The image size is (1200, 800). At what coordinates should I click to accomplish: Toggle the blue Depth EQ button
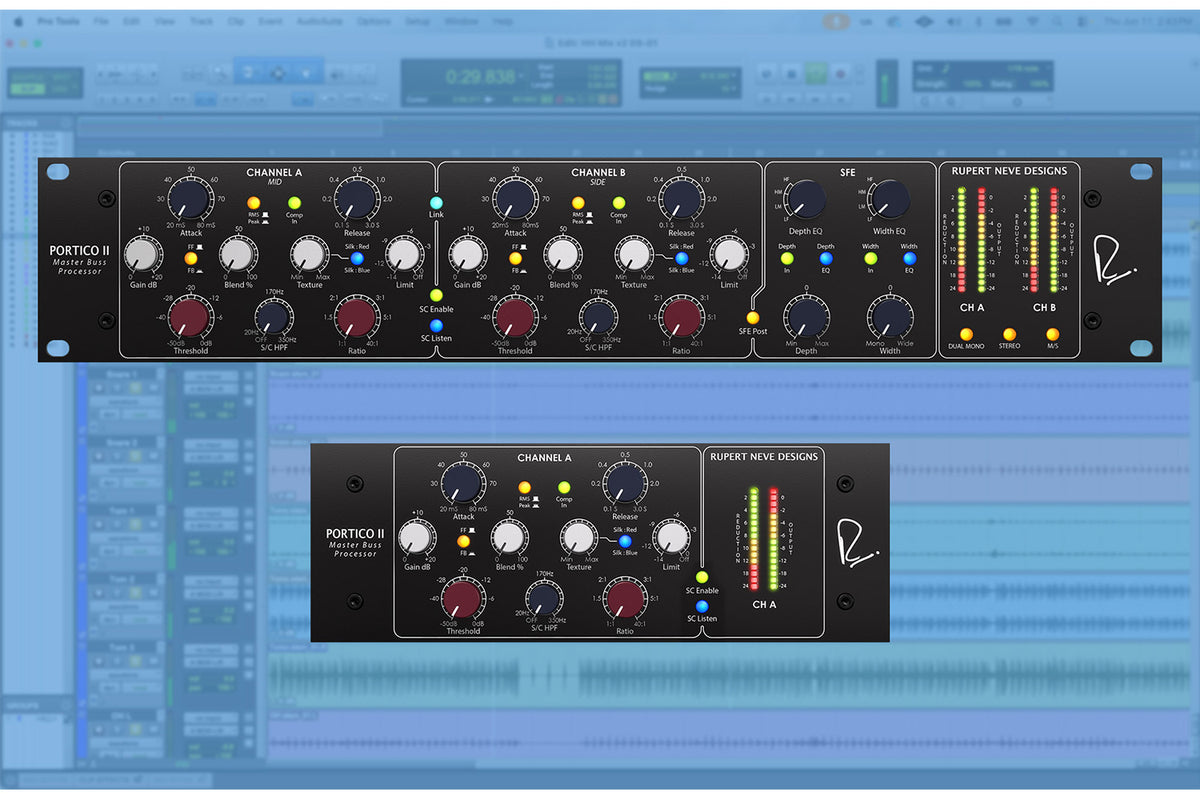tap(826, 258)
